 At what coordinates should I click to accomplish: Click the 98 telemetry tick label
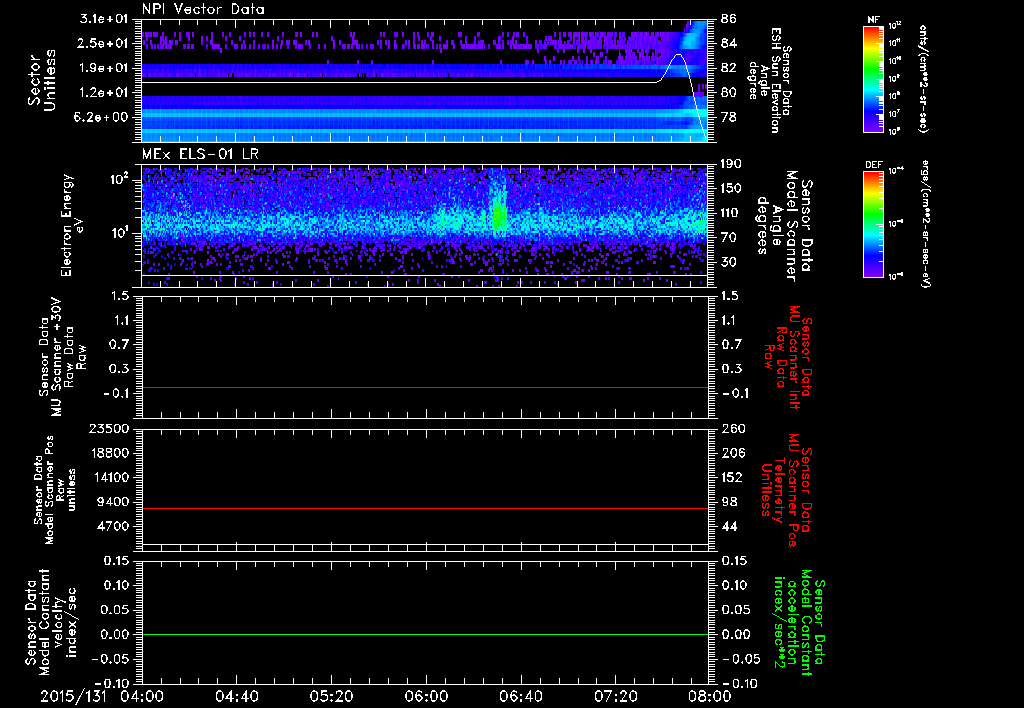point(729,502)
